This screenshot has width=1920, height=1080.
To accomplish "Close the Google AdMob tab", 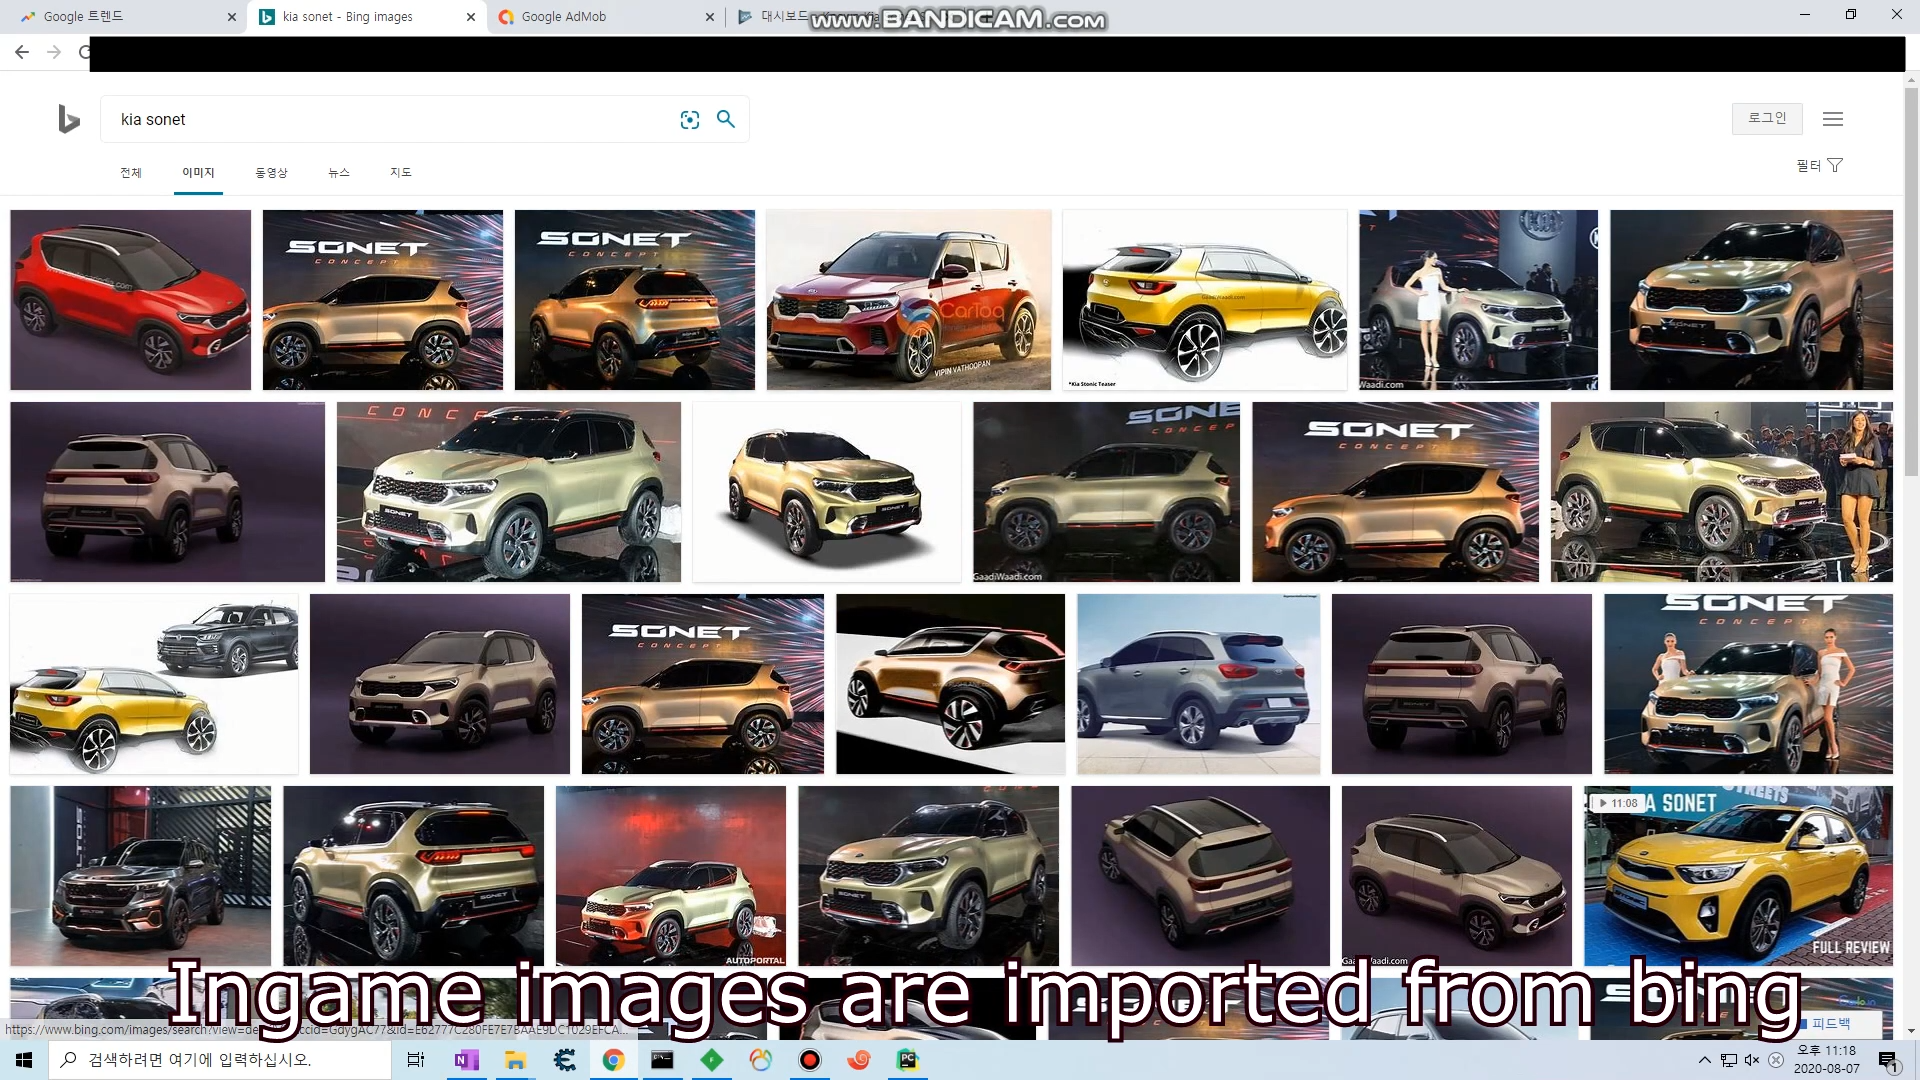I will coord(710,17).
